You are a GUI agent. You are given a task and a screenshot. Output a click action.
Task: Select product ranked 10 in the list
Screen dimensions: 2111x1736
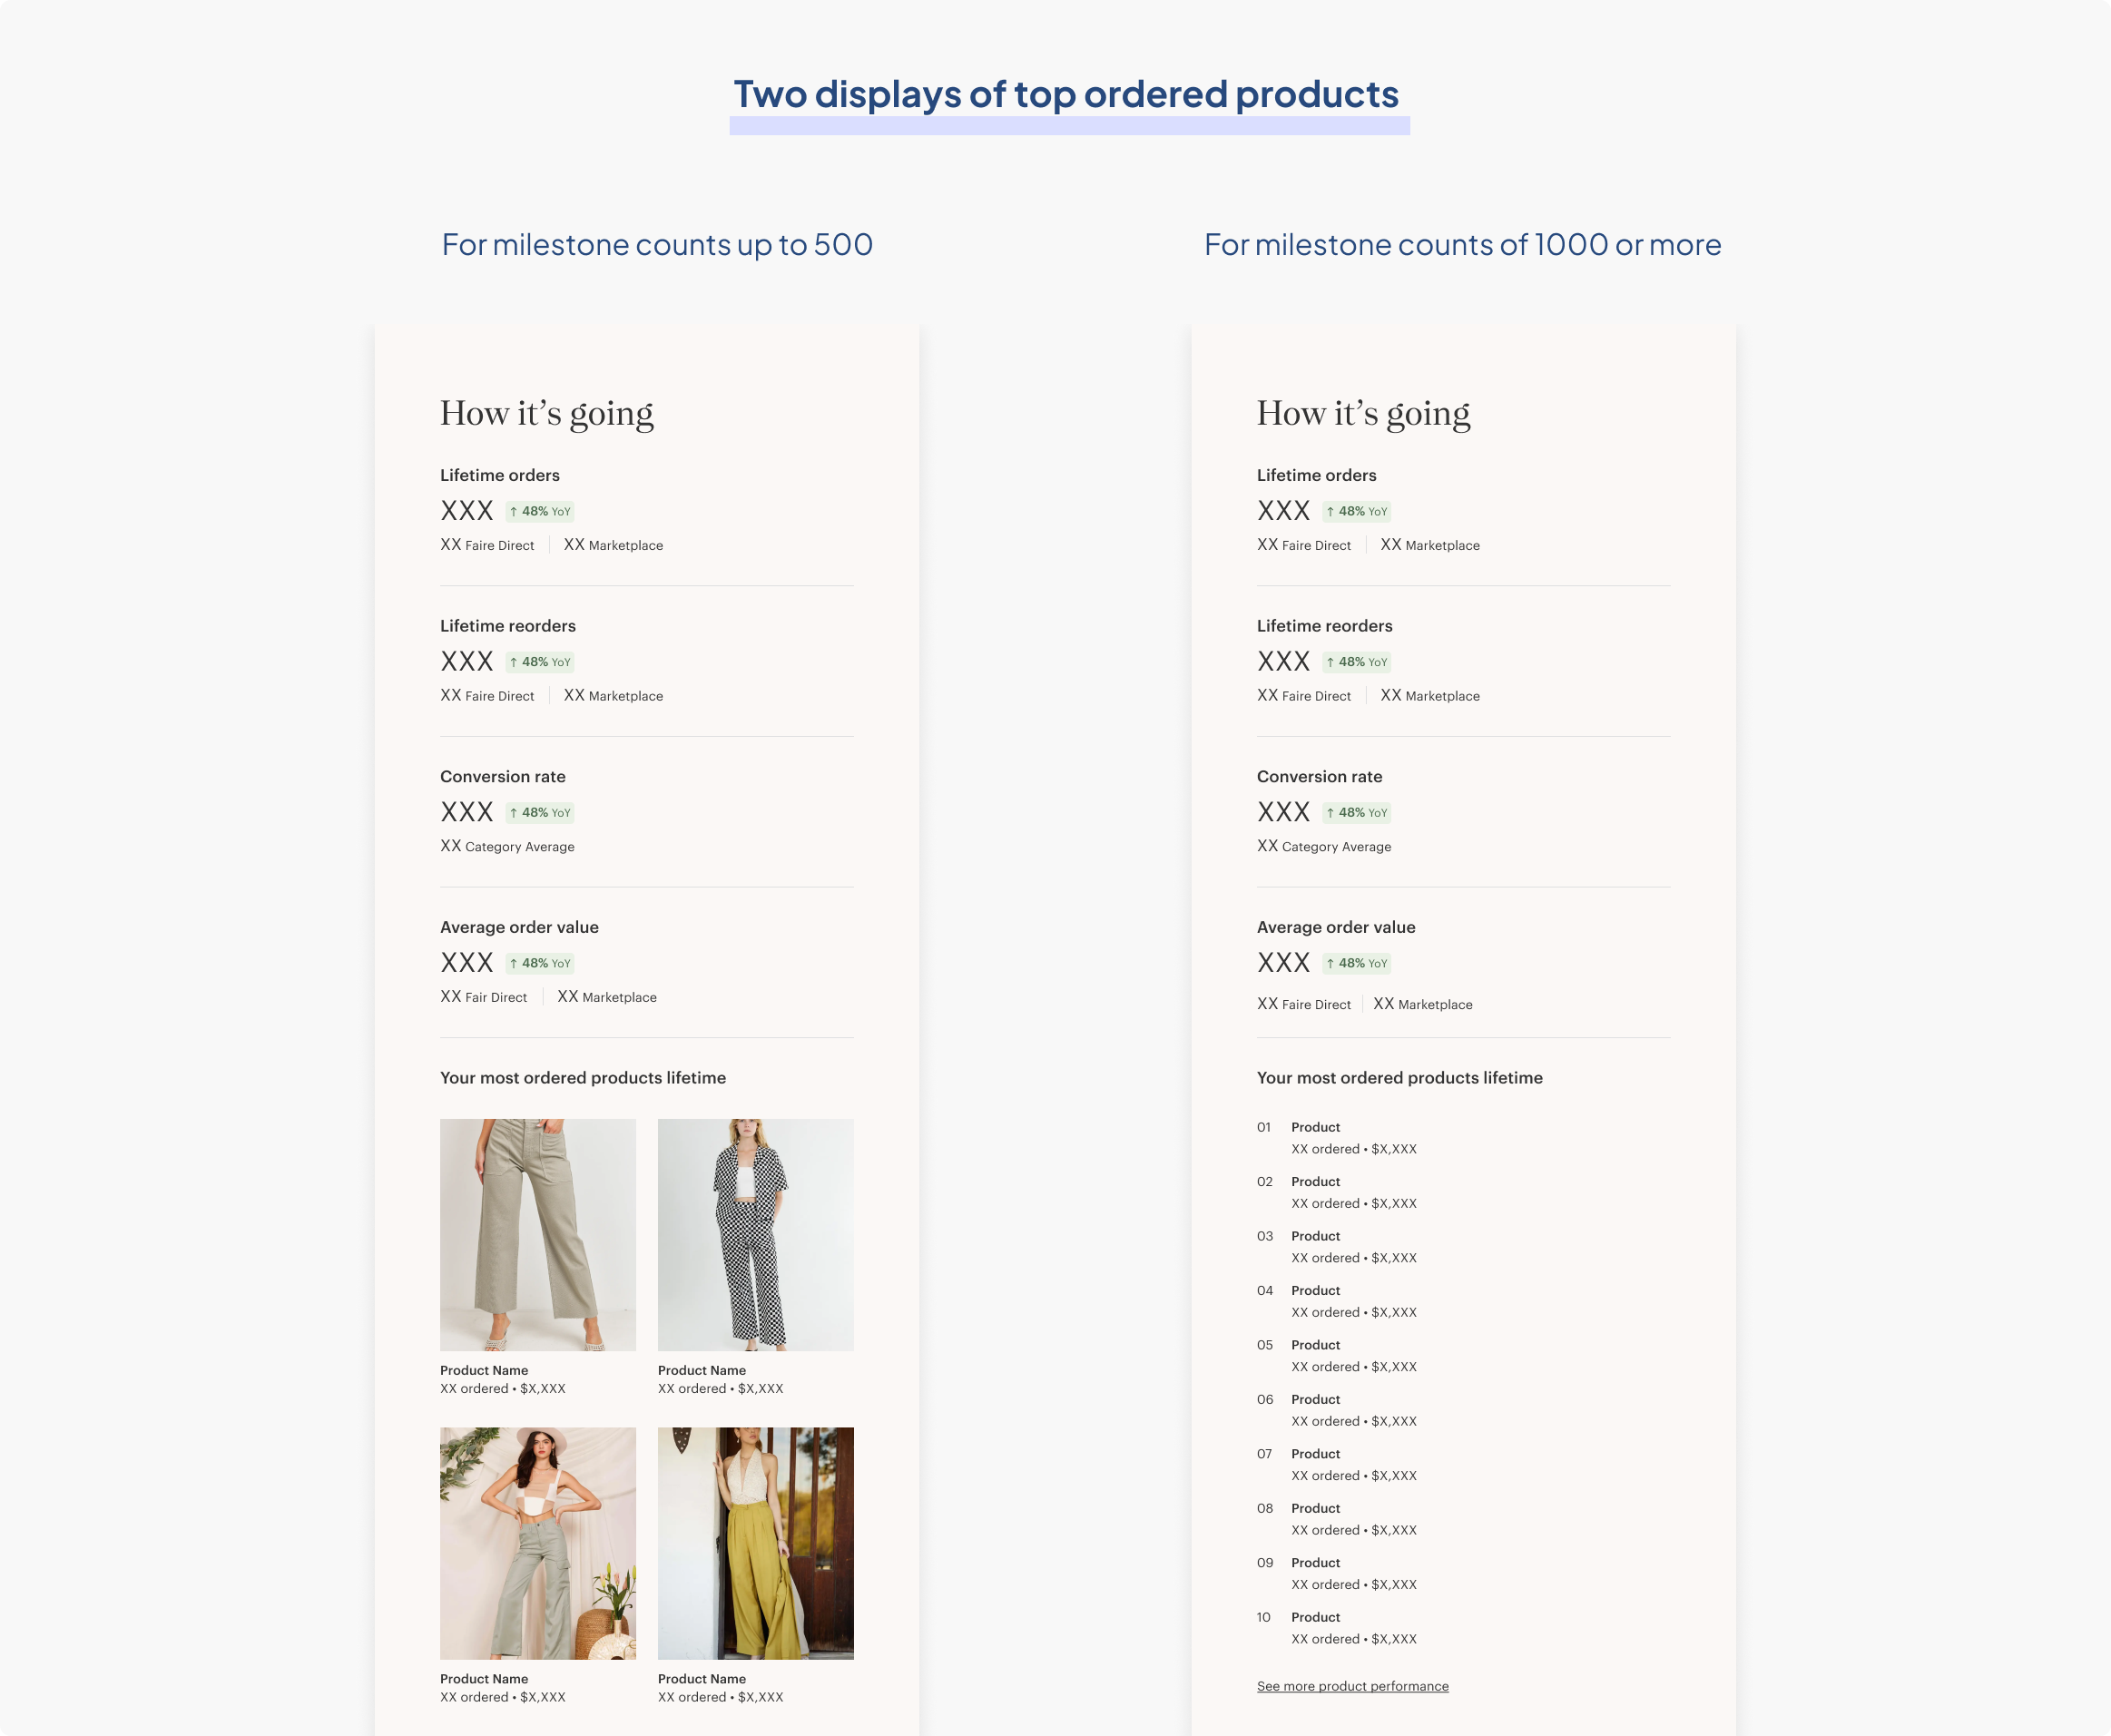(x=1315, y=1617)
